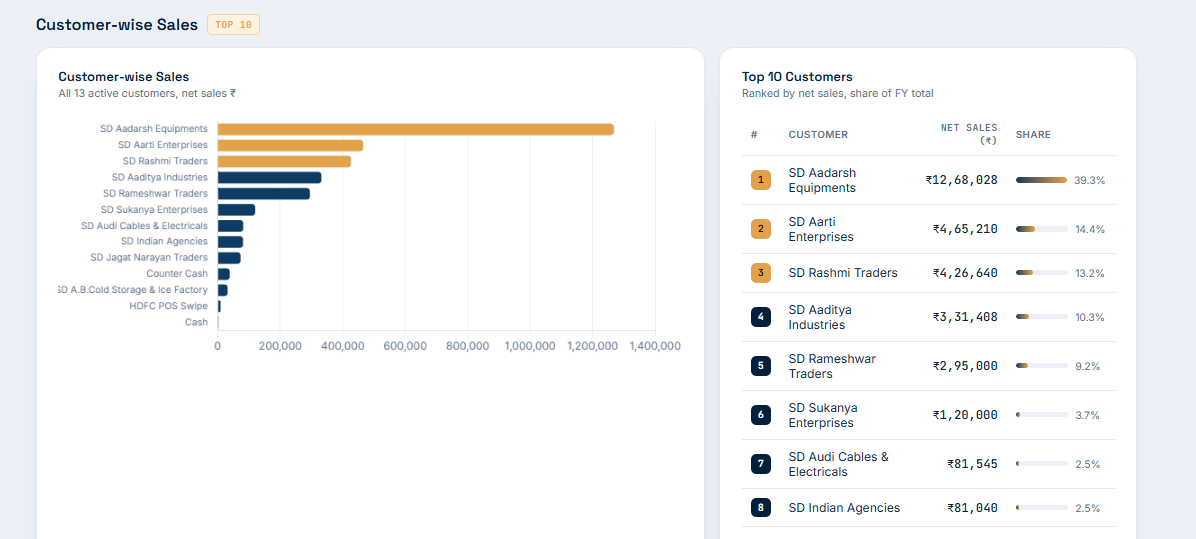This screenshot has height=539, width=1196.
Task: Click the CUSTOMER column header
Action: tap(818, 135)
